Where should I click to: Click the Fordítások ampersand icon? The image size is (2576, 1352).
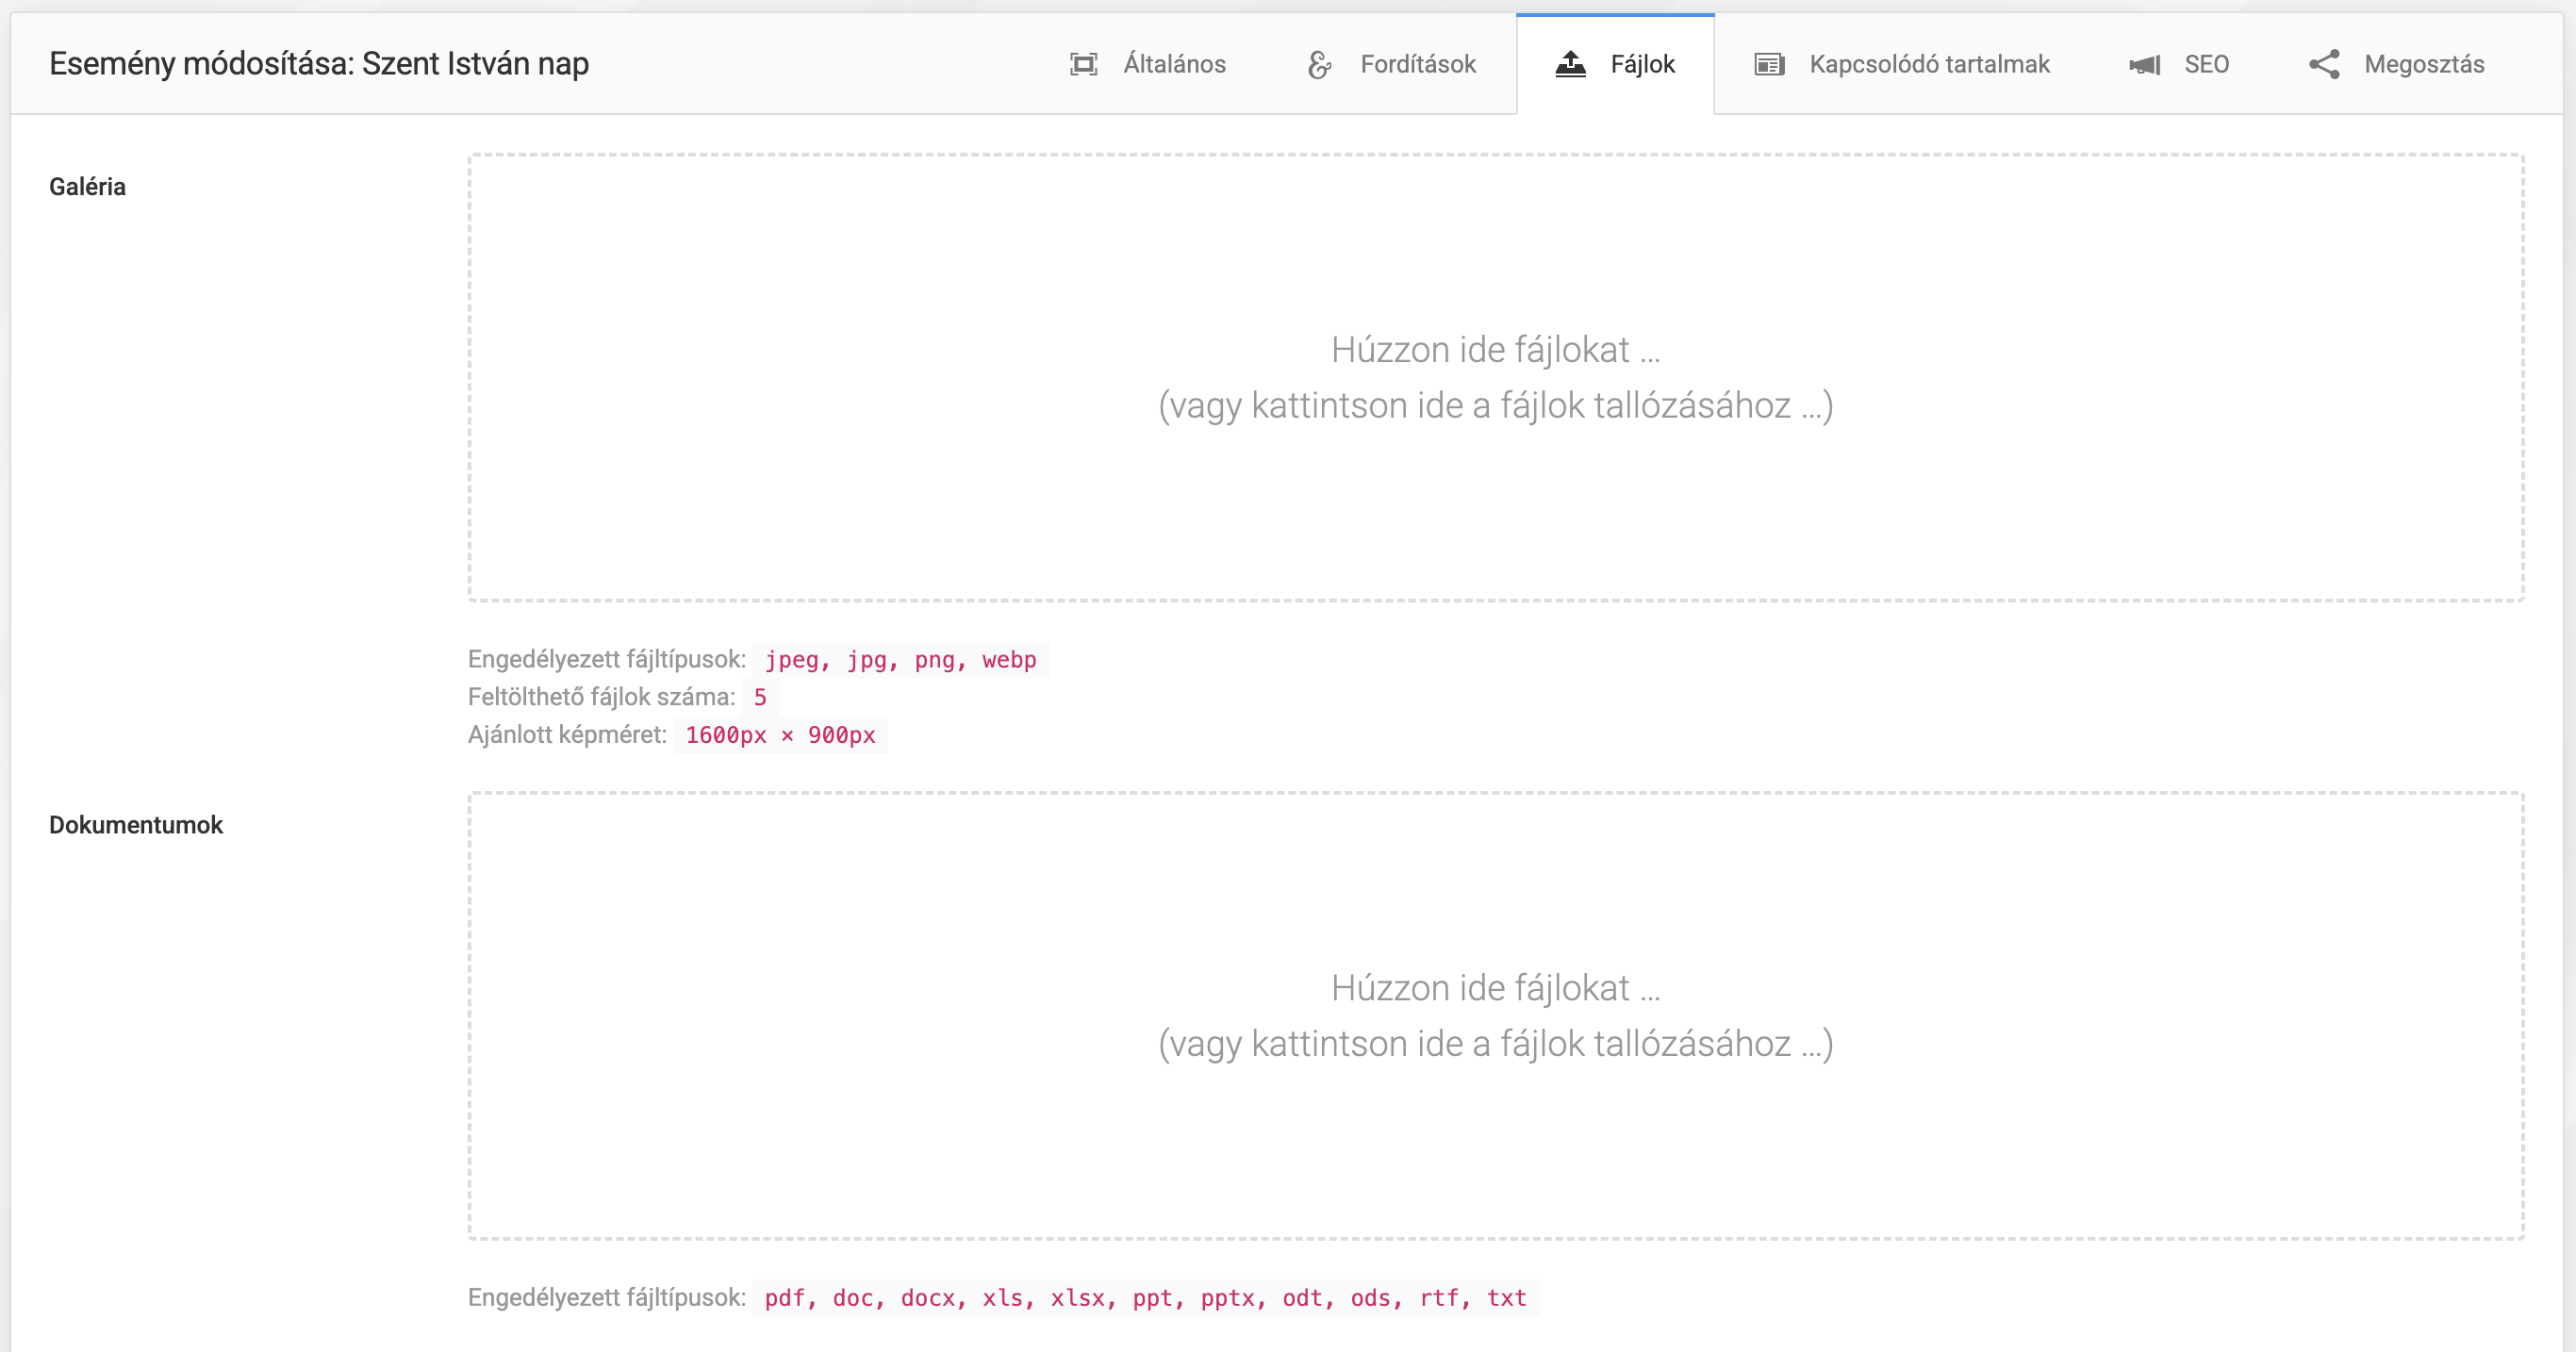[1319, 64]
